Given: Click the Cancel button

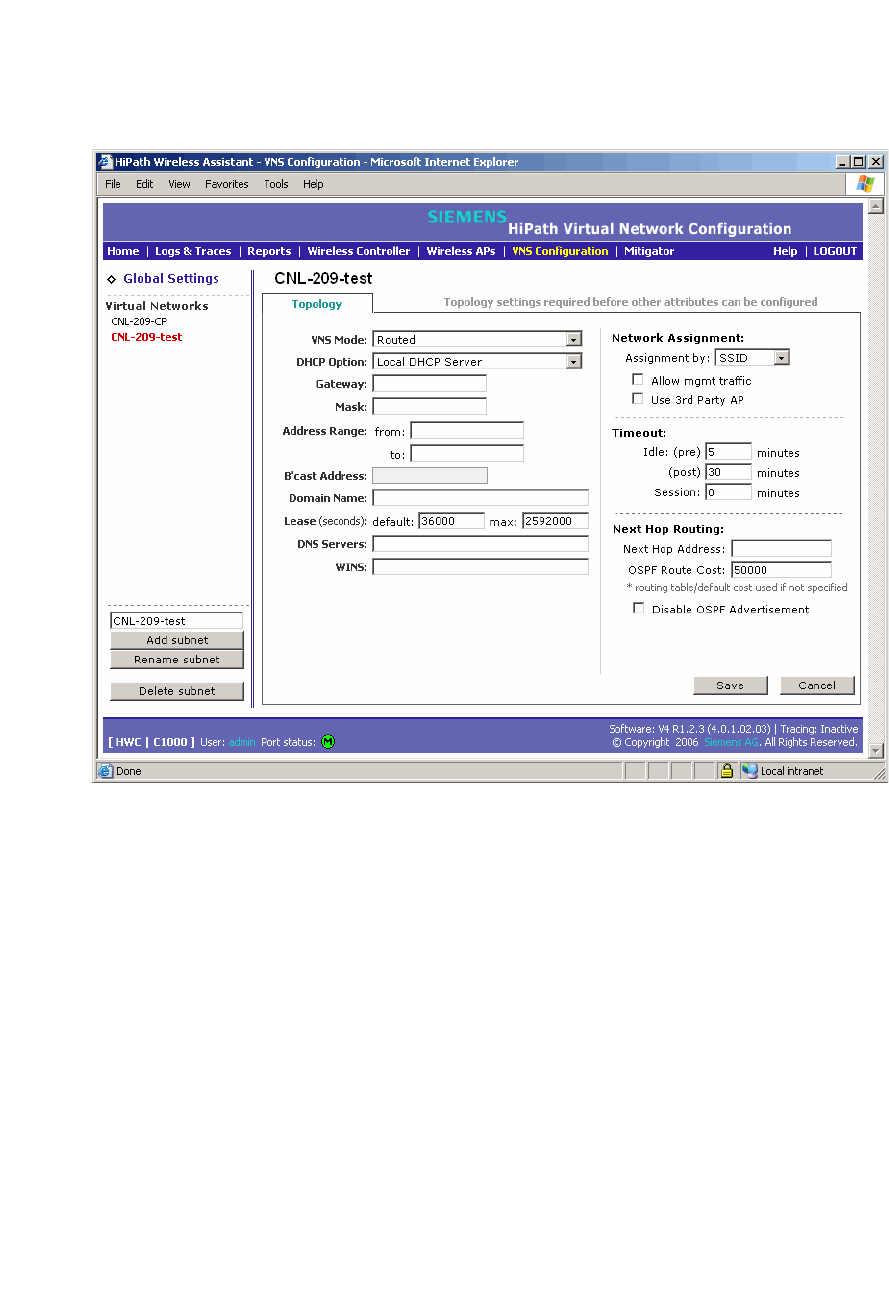Looking at the screenshot, I should [817, 685].
